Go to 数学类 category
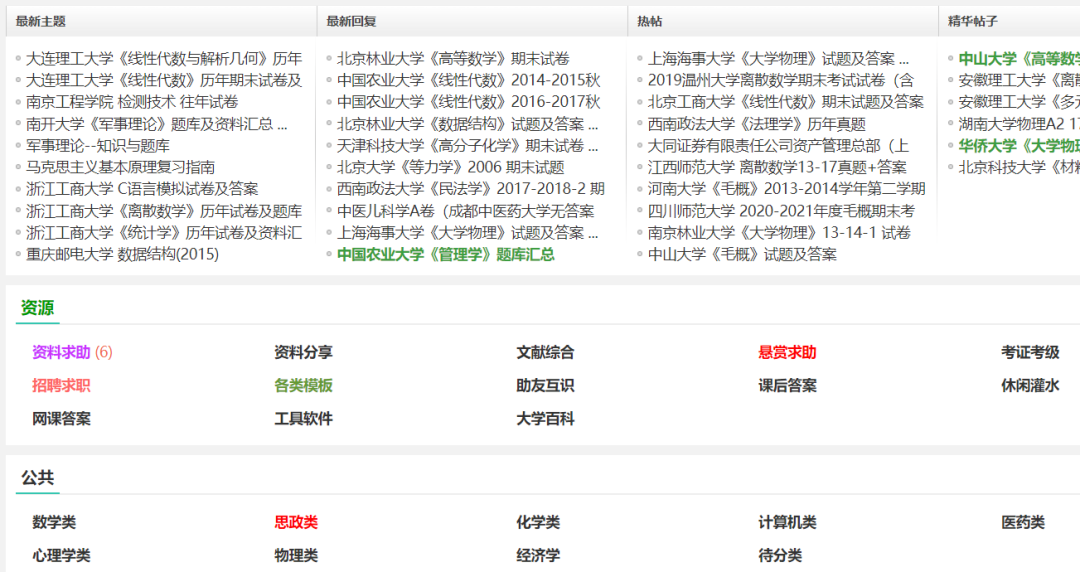This screenshot has width=1080, height=572. [54, 522]
